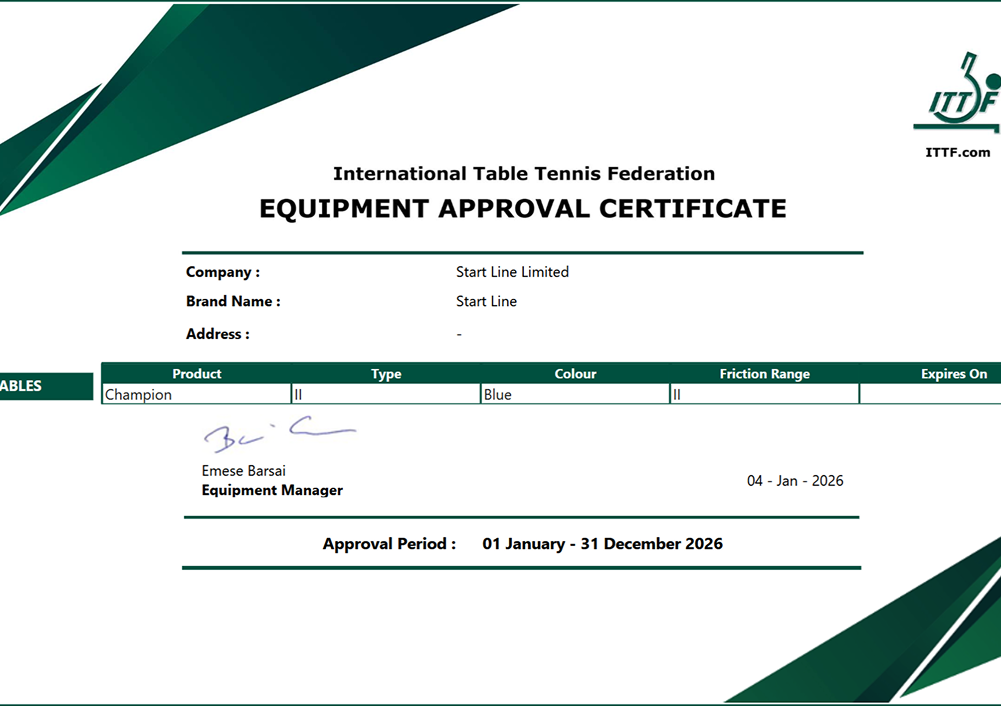Click the Equipment Approval Certificate title
Screen dimensions: 1001x706
pos(523,209)
